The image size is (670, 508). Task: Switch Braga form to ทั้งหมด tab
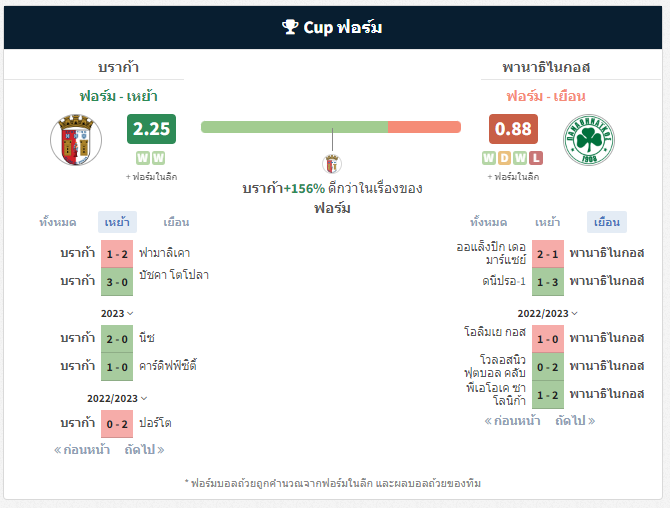click(58, 222)
